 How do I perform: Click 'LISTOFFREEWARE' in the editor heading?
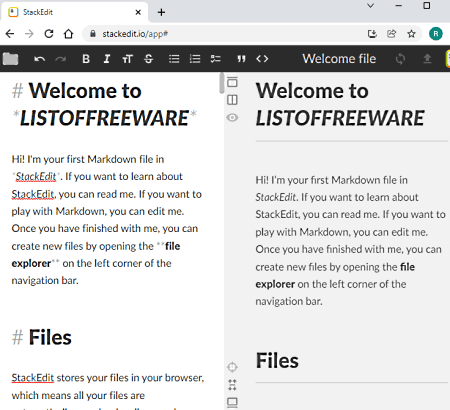pos(104,118)
